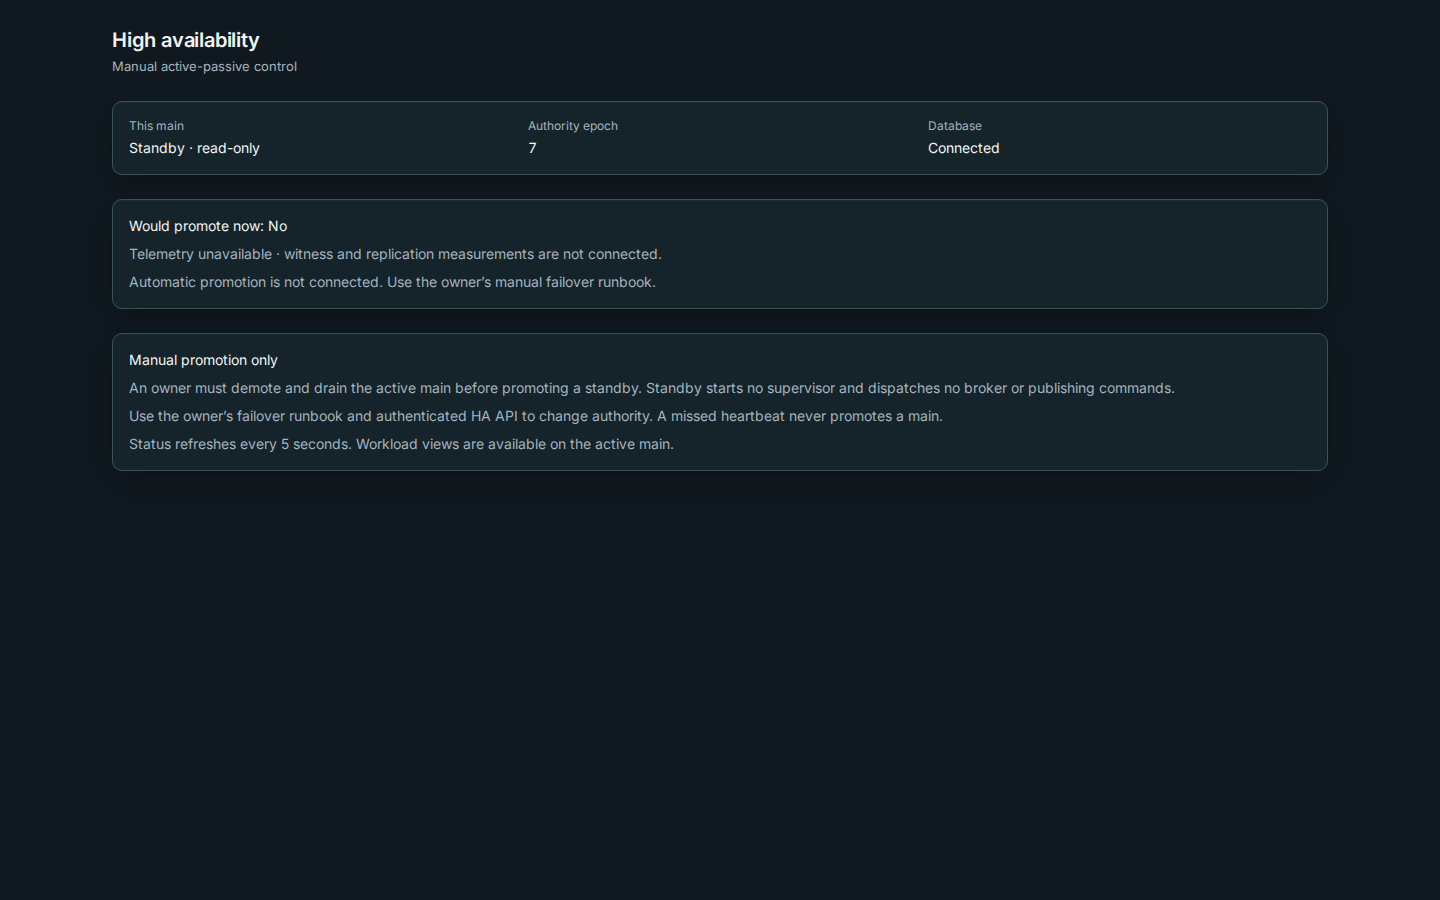Select the "Telemetry unavailable" message line

(x=395, y=254)
